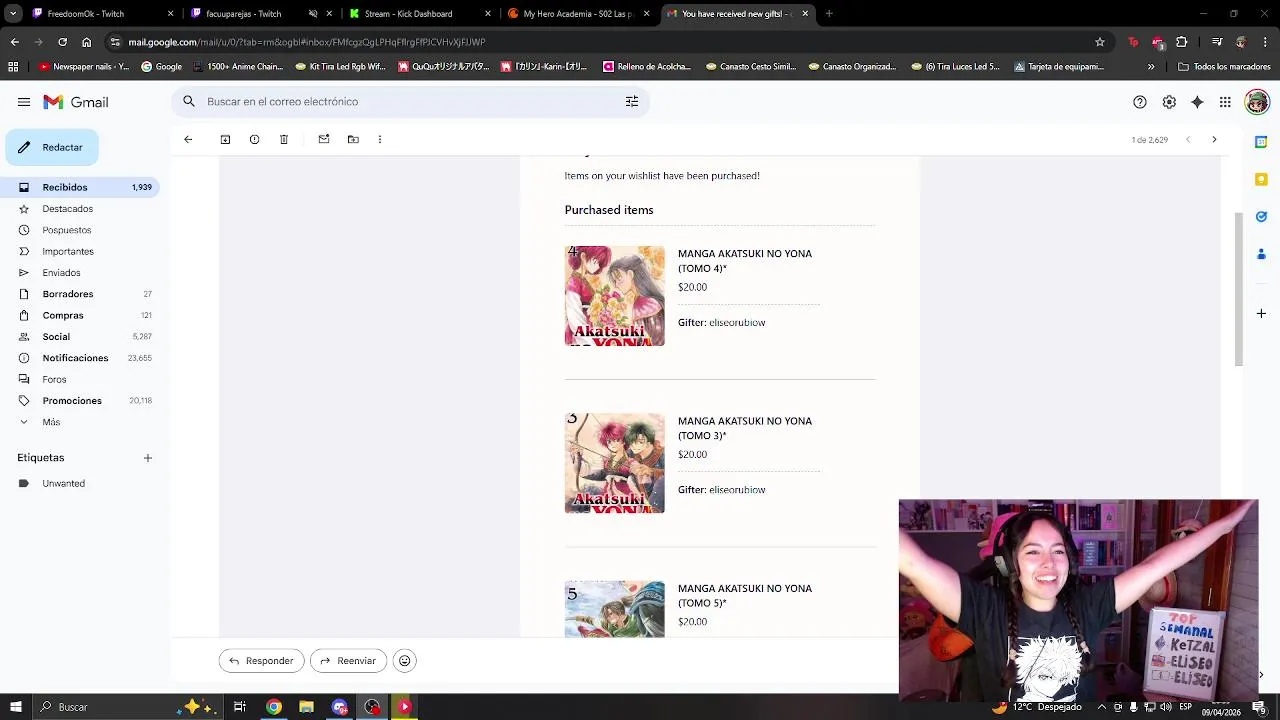The width and height of the screenshot is (1280, 720).
Task: Open Gmail settings gear
Action: point(1169,102)
